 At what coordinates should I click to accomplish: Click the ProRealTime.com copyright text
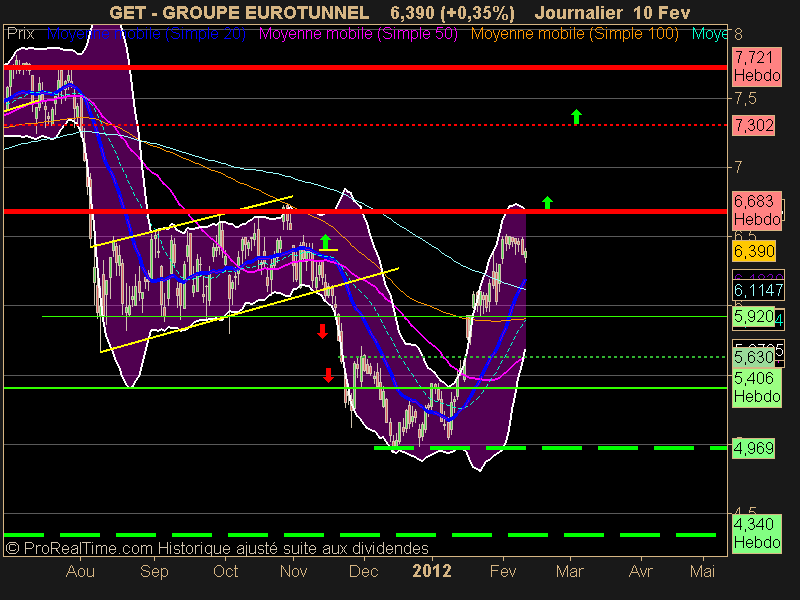coord(217,548)
